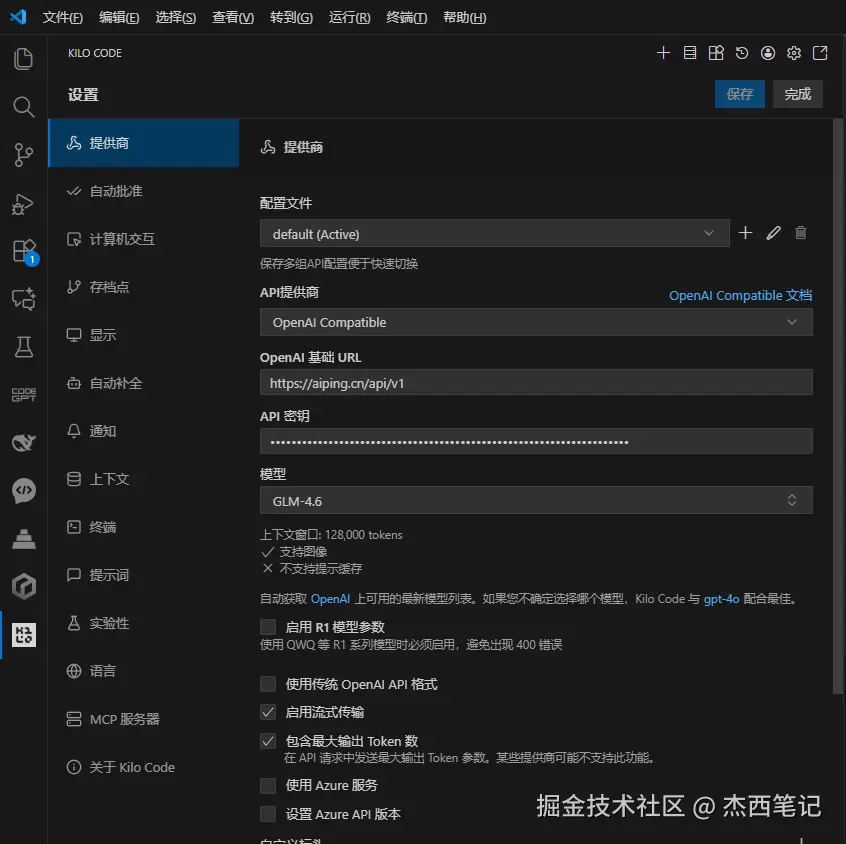846x844 pixels.
Task: Open the Search view in activity bar
Action: coord(23,107)
